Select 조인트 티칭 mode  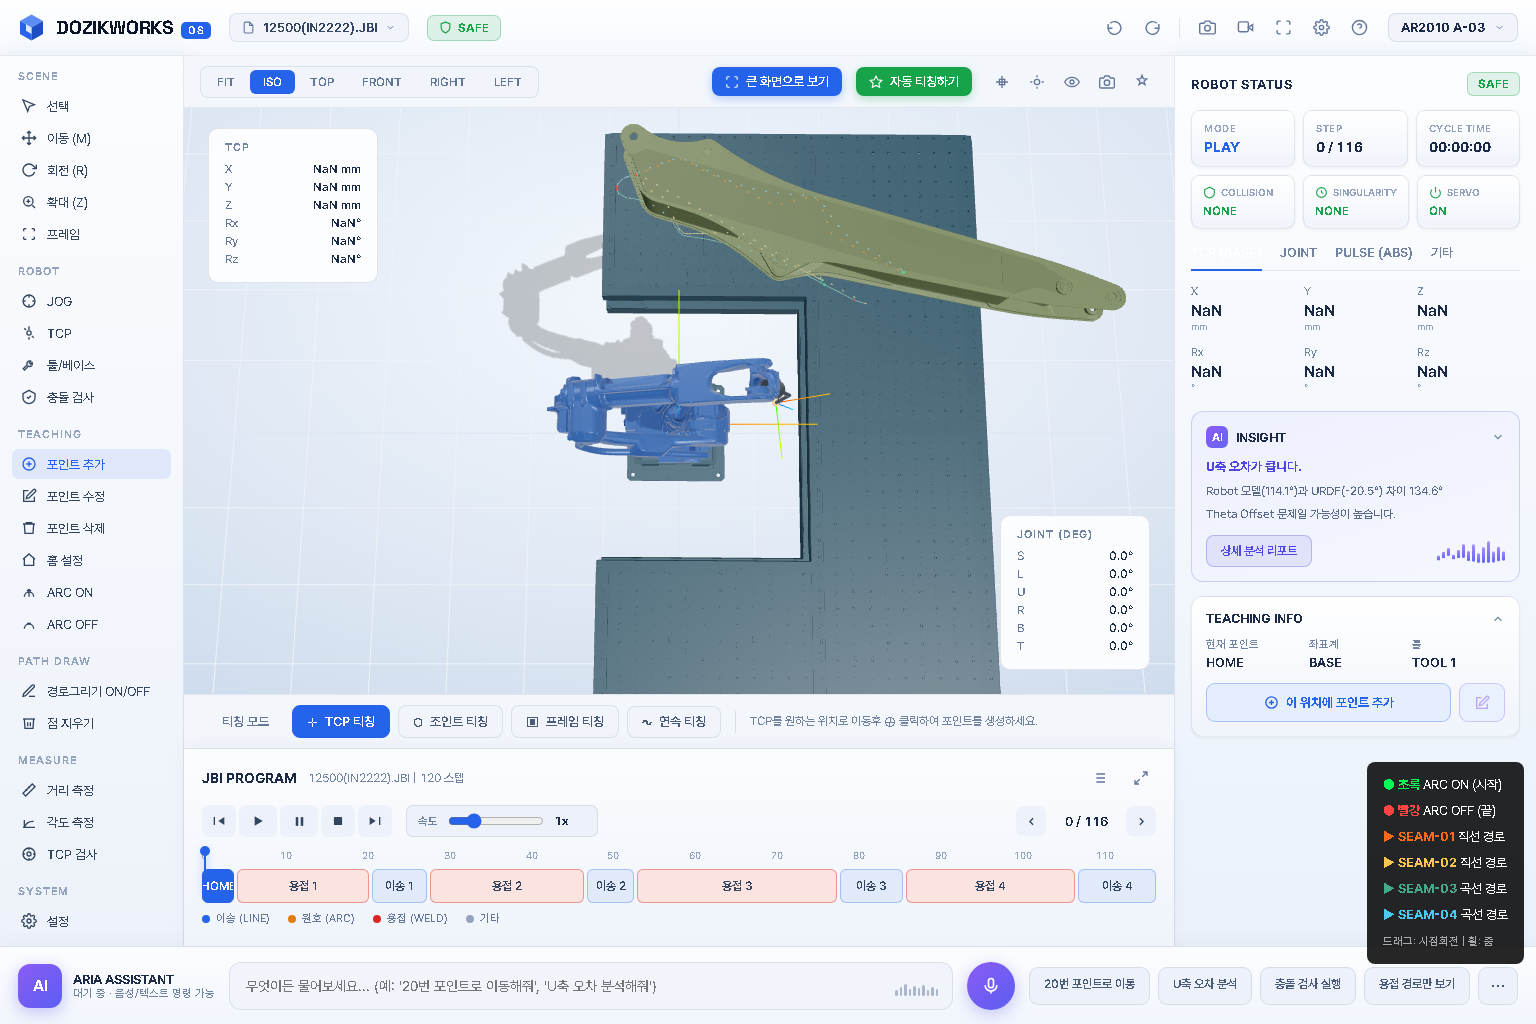(450, 721)
